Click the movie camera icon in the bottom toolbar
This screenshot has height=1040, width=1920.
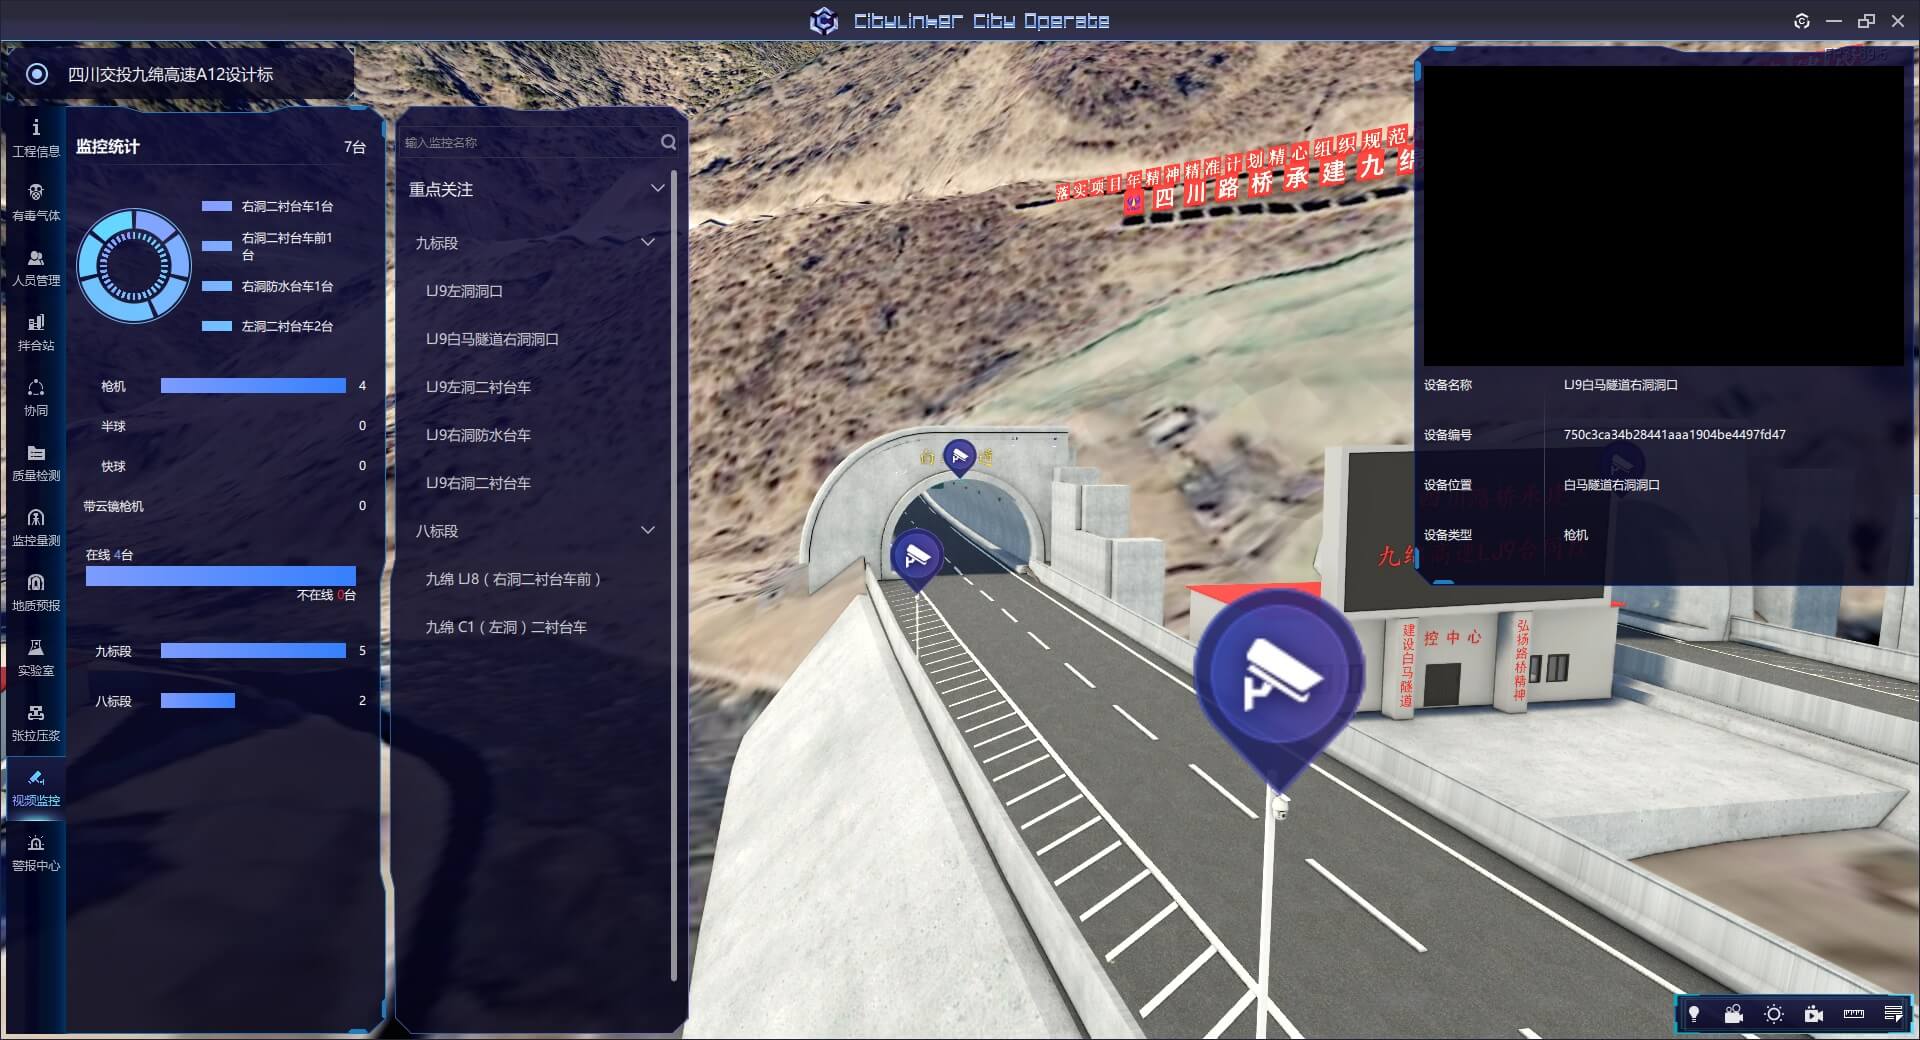[1734, 1014]
